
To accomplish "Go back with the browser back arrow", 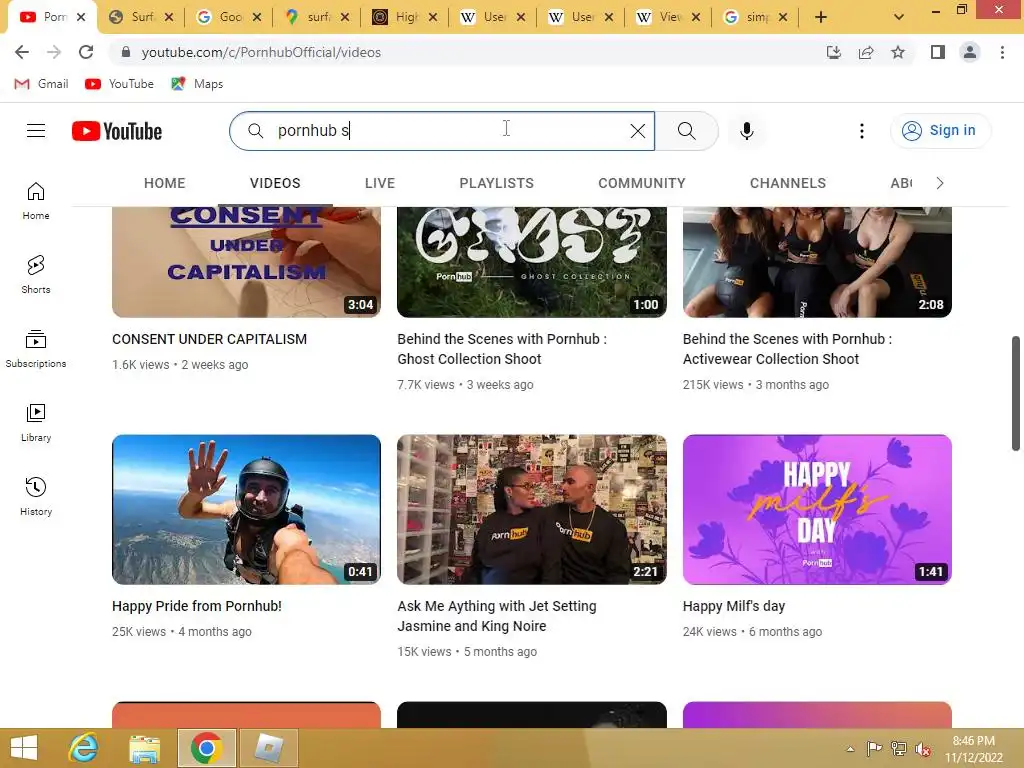I will pos(22,52).
